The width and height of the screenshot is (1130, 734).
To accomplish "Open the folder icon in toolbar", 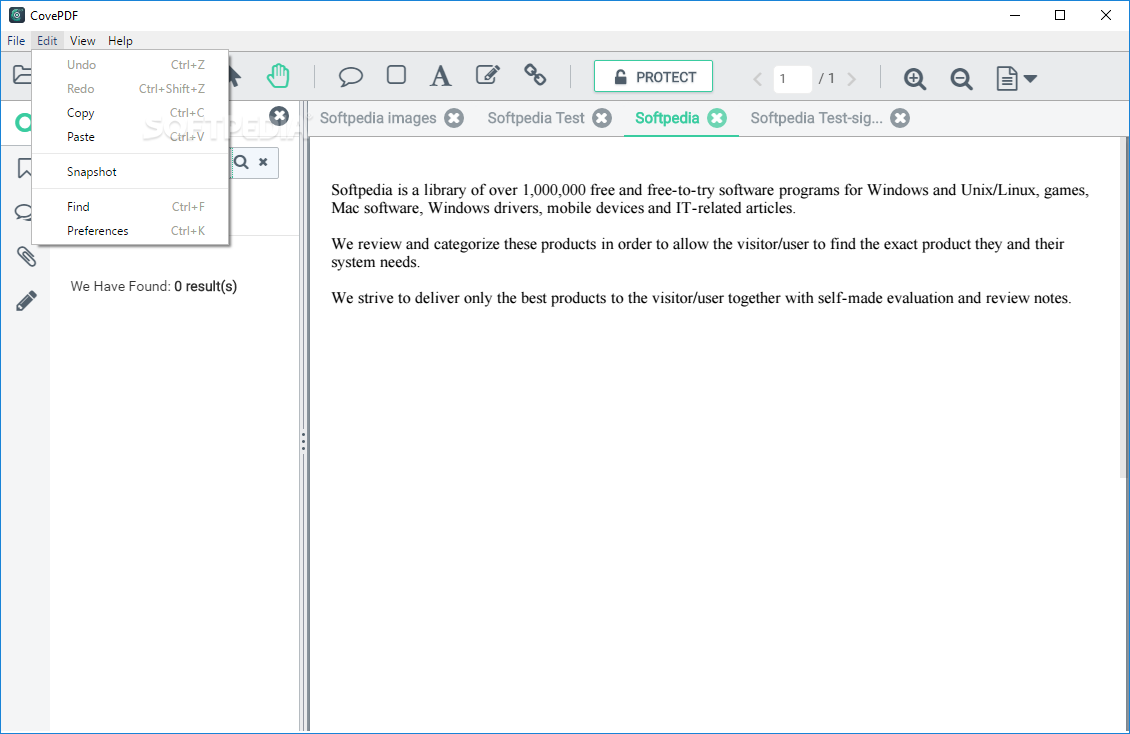I will [x=22, y=74].
